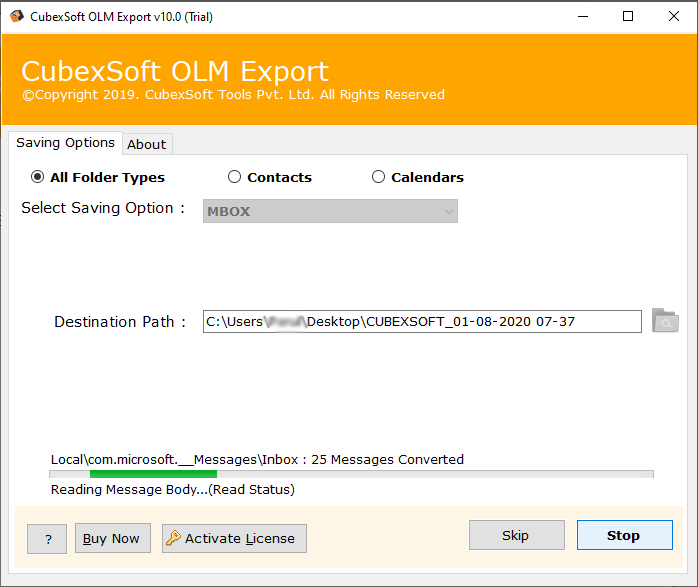Maximize the CubexSoft OLM Export window
Viewport: 698px width, 587px height.
(x=628, y=16)
